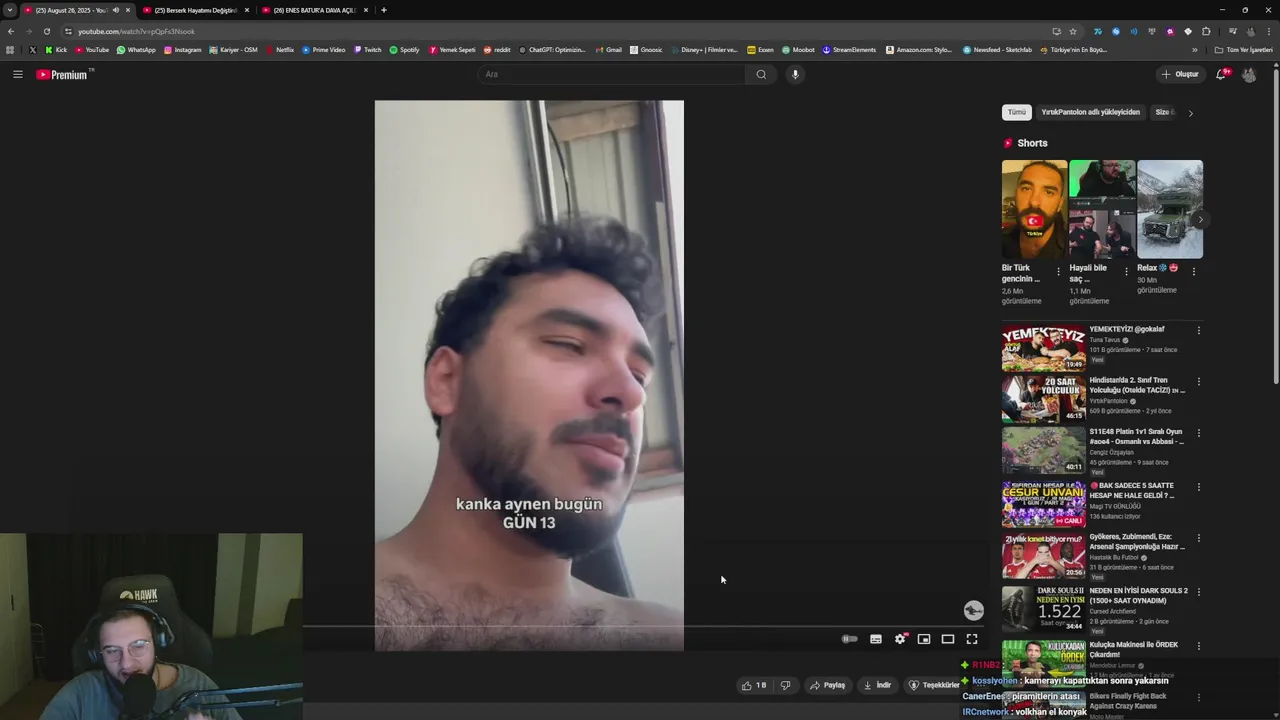Click the YouTube search magnifier button

[761, 74]
